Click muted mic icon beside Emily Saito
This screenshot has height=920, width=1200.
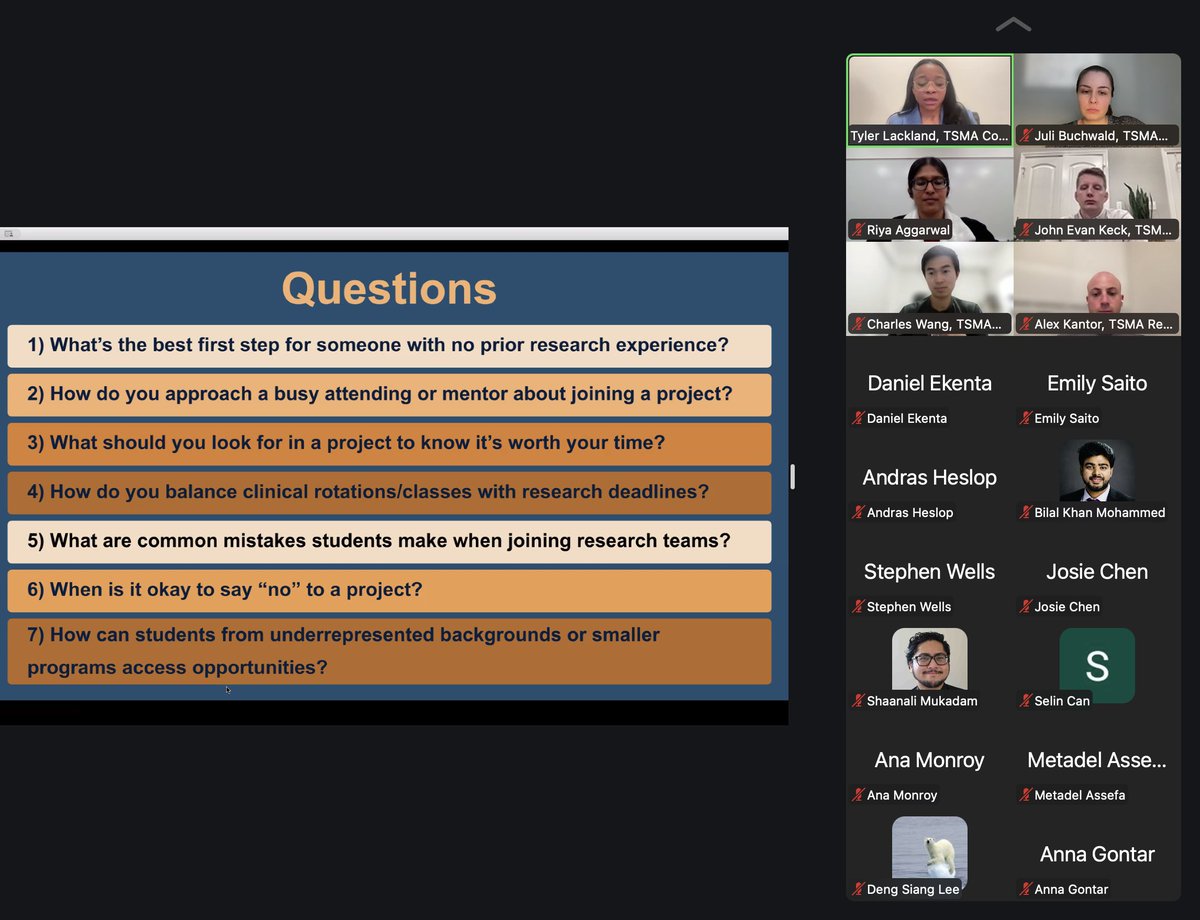point(1025,418)
